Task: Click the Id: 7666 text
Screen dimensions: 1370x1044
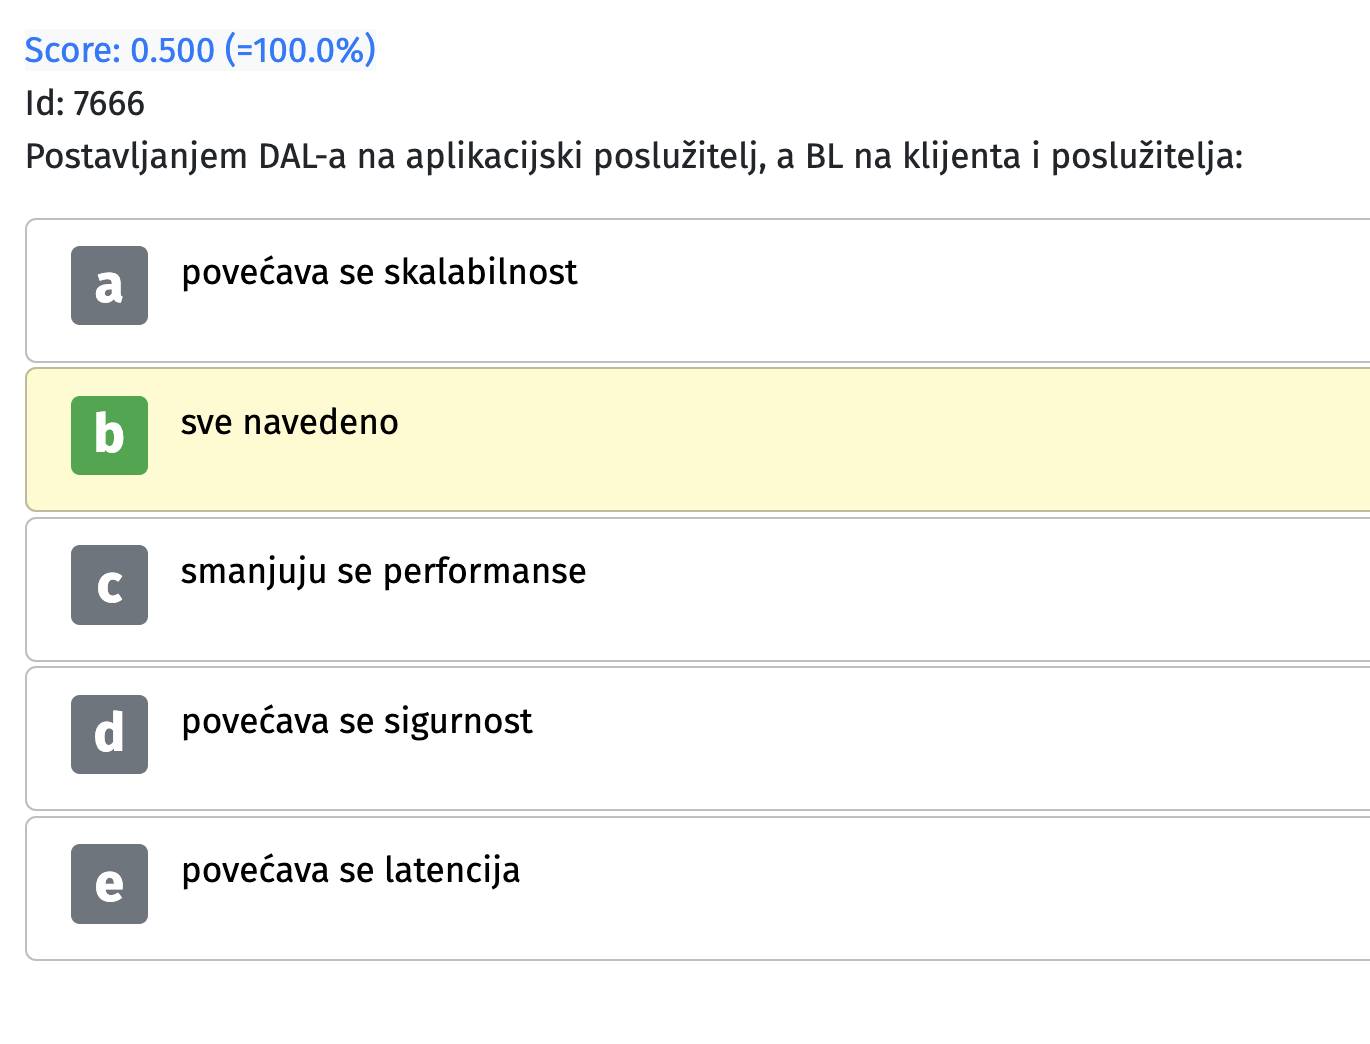Action: [x=85, y=103]
